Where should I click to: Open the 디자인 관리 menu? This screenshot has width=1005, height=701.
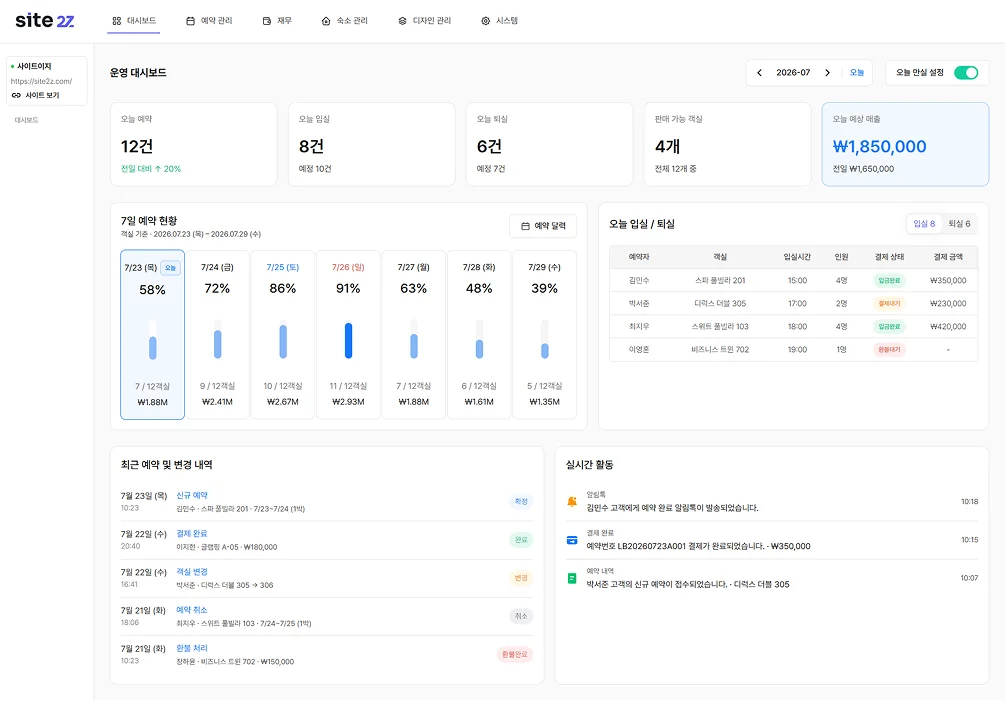pos(424,21)
